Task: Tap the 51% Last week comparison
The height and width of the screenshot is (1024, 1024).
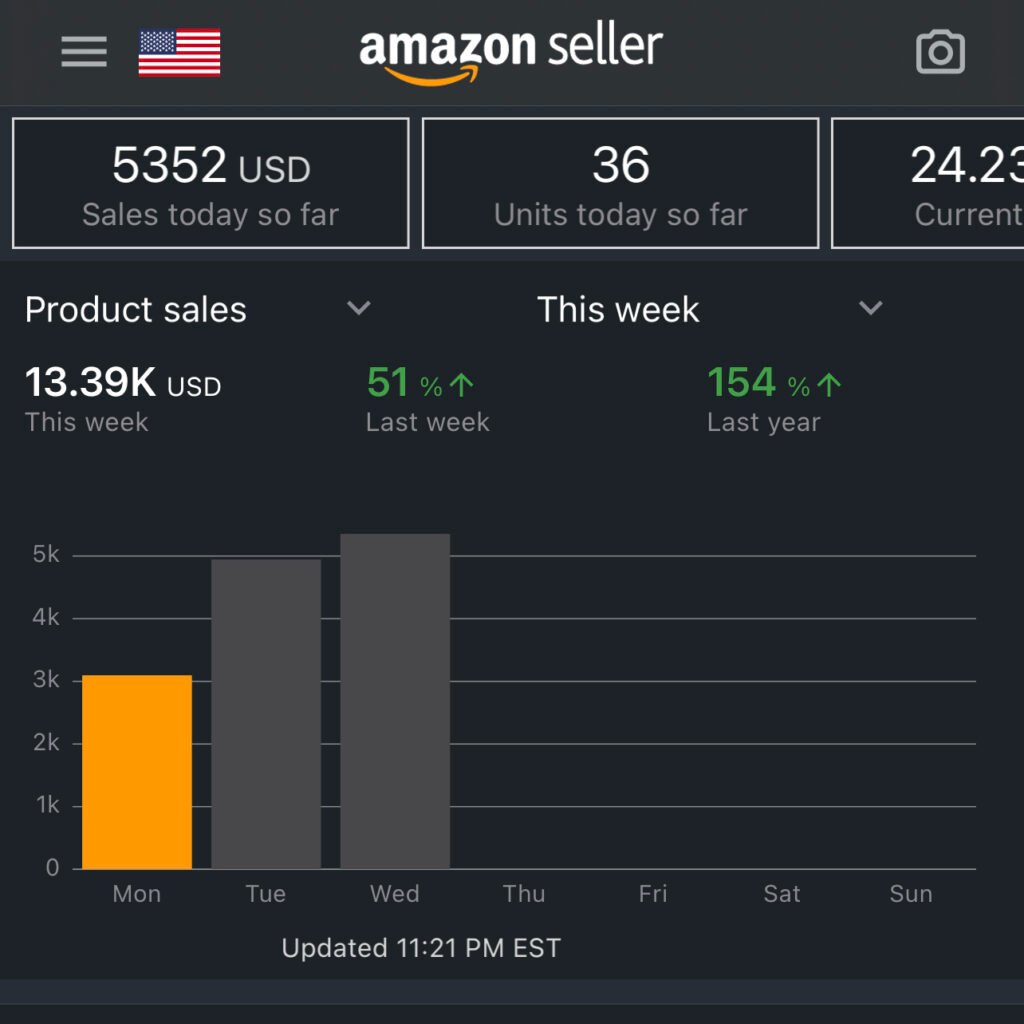Action: 427,397
